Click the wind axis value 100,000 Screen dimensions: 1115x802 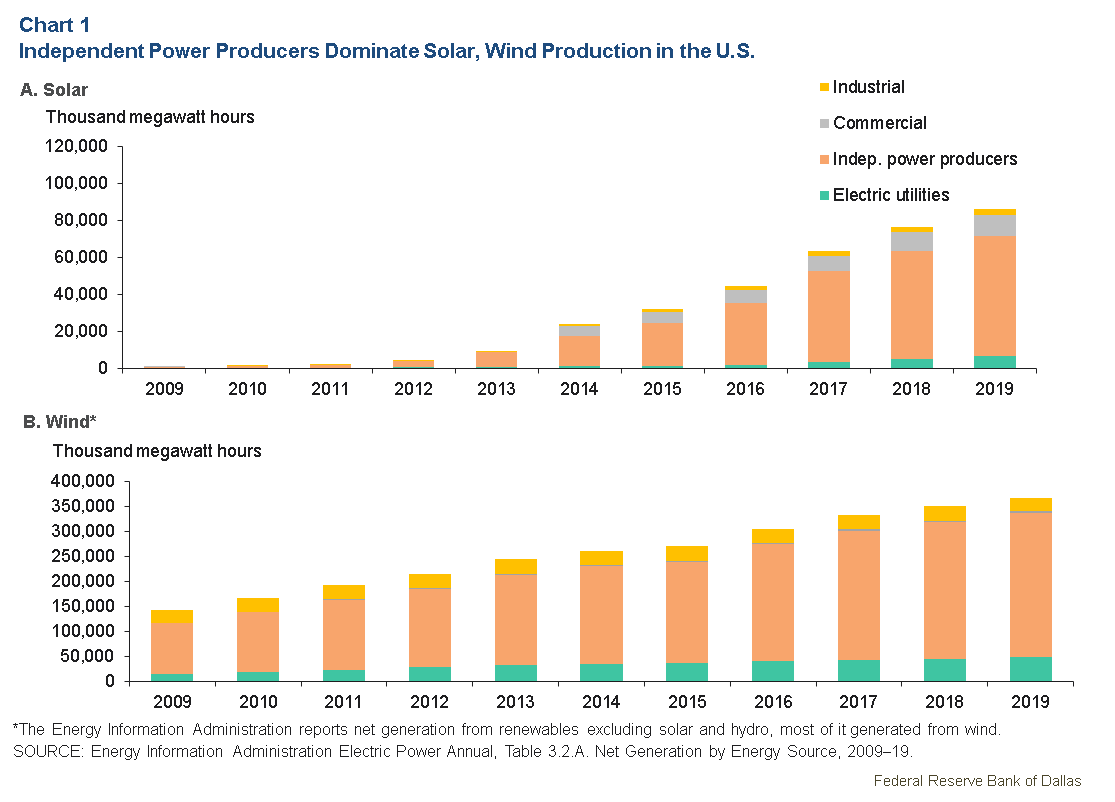[x=82, y=631]
